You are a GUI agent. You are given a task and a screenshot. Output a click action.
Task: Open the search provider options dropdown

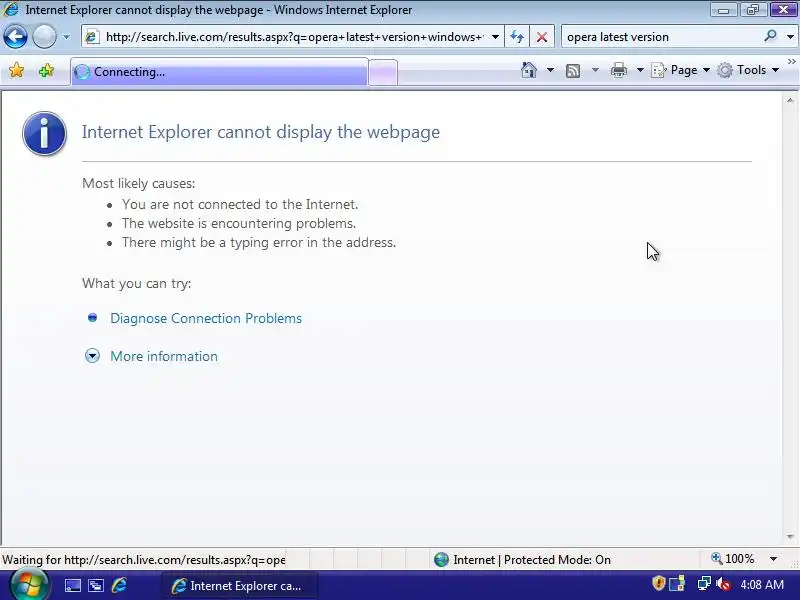[x=790, y=37]
